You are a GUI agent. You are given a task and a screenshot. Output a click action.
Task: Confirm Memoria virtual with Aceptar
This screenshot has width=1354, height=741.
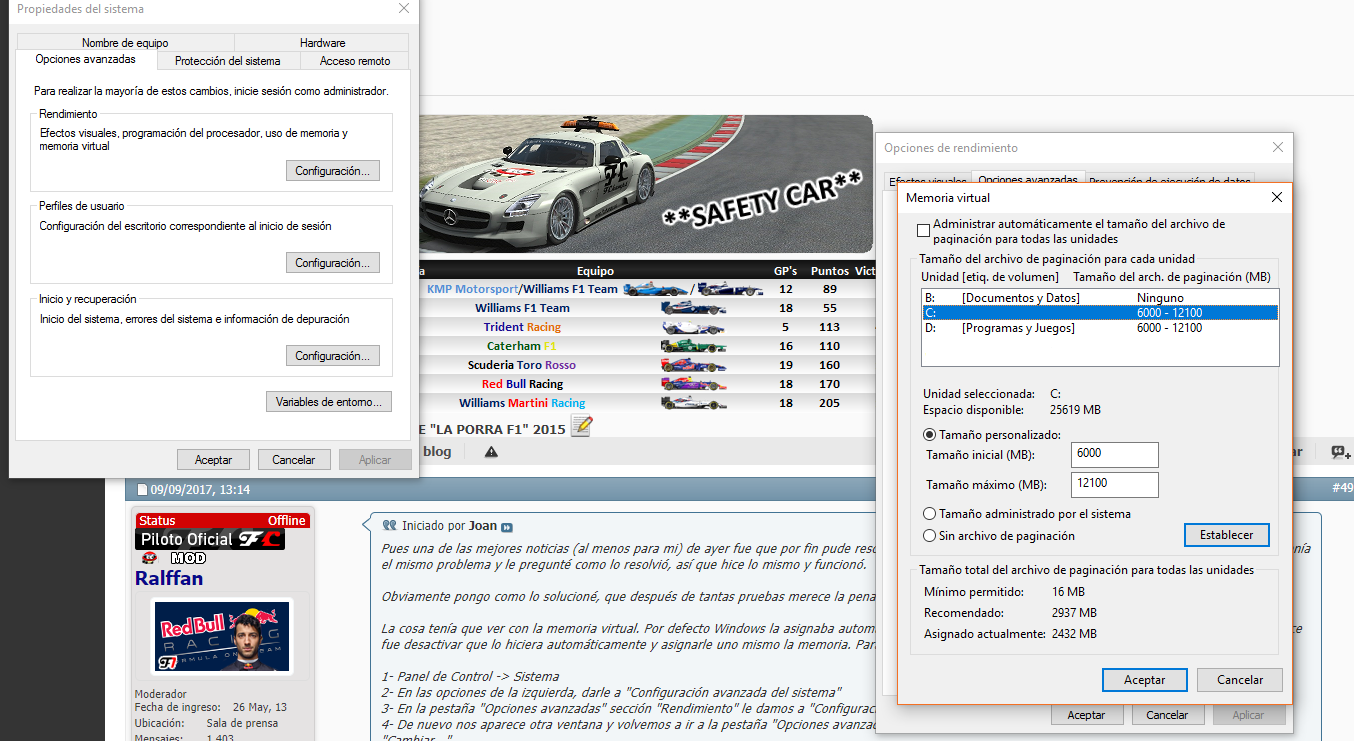[1144, 680]
